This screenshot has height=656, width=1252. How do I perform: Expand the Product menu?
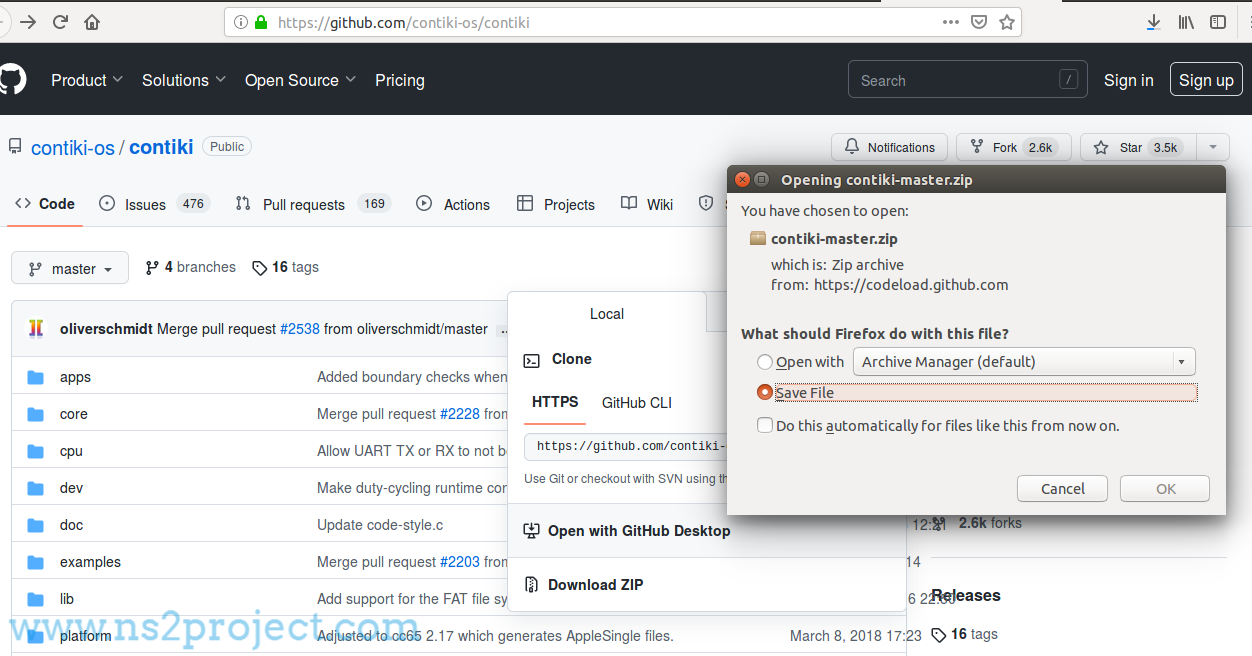(x=87, y=80)
